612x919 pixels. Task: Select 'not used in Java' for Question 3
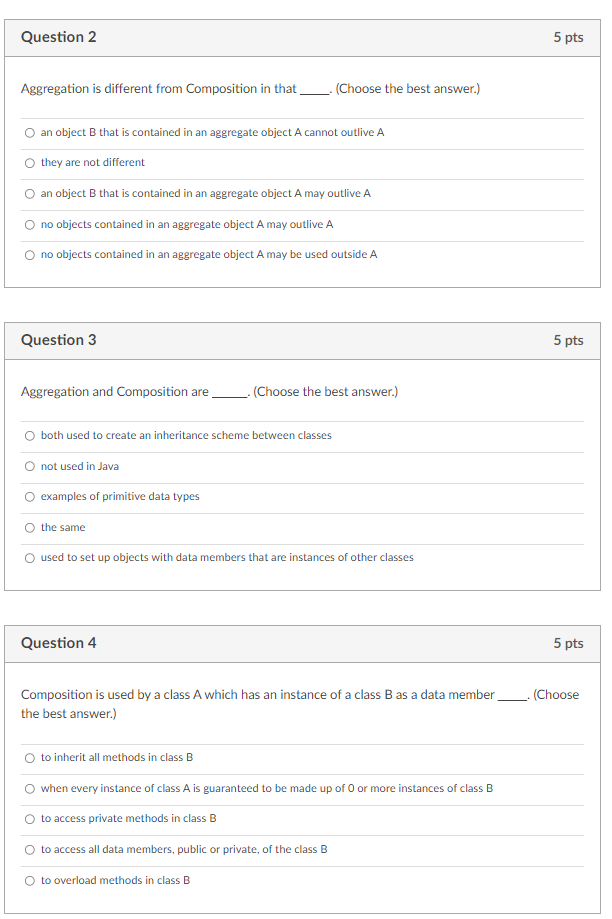pyautogui.click(x=30, y=466)
